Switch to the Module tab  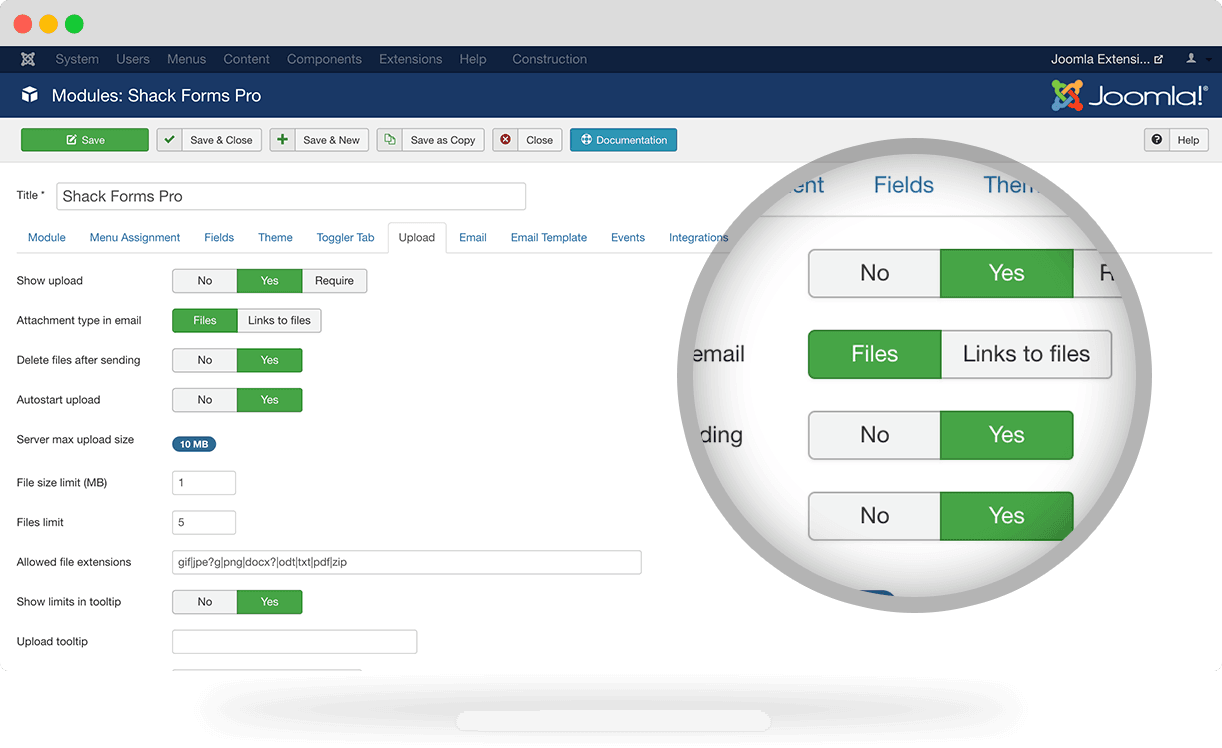click(x=47, y=238)
